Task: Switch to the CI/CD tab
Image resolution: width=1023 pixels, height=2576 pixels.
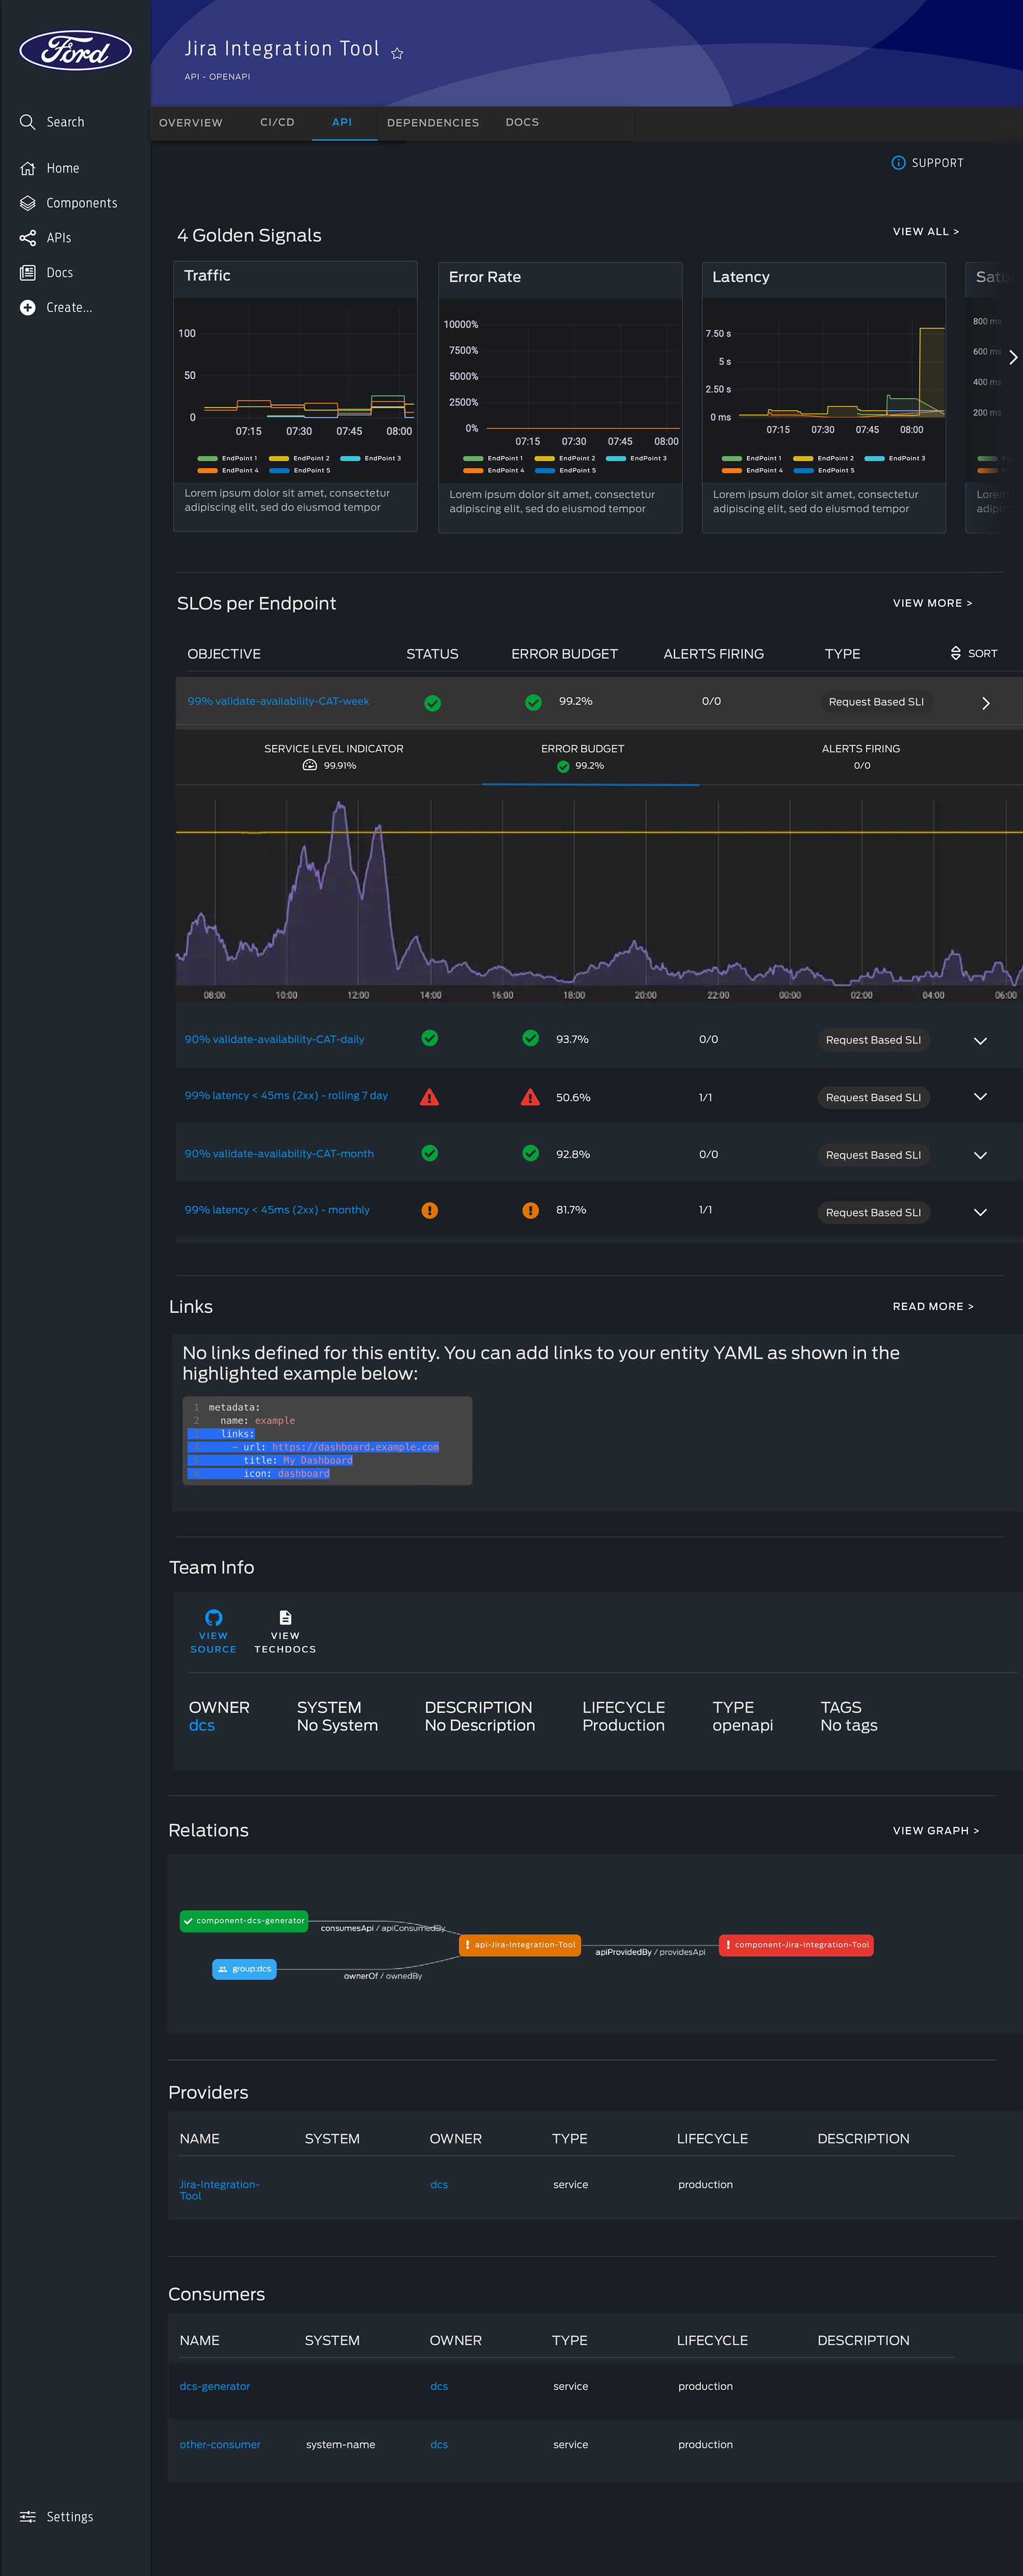Action: coord(277,123)
